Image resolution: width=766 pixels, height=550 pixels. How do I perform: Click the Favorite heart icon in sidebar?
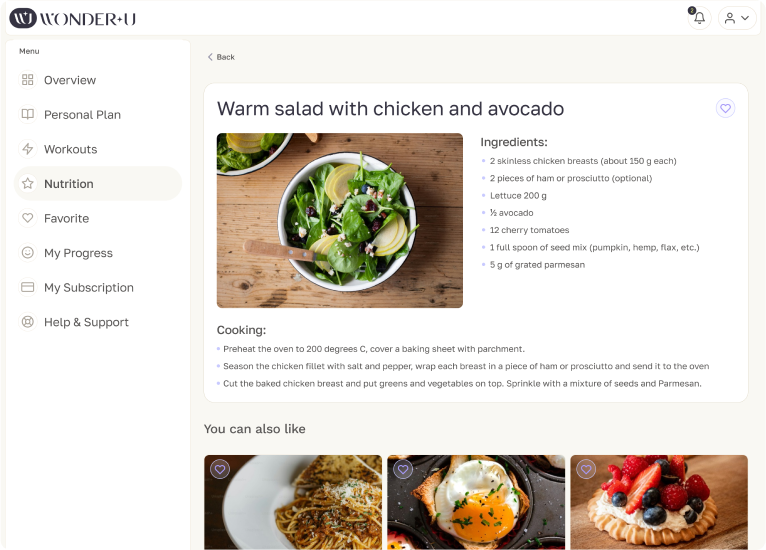[28, 218]
